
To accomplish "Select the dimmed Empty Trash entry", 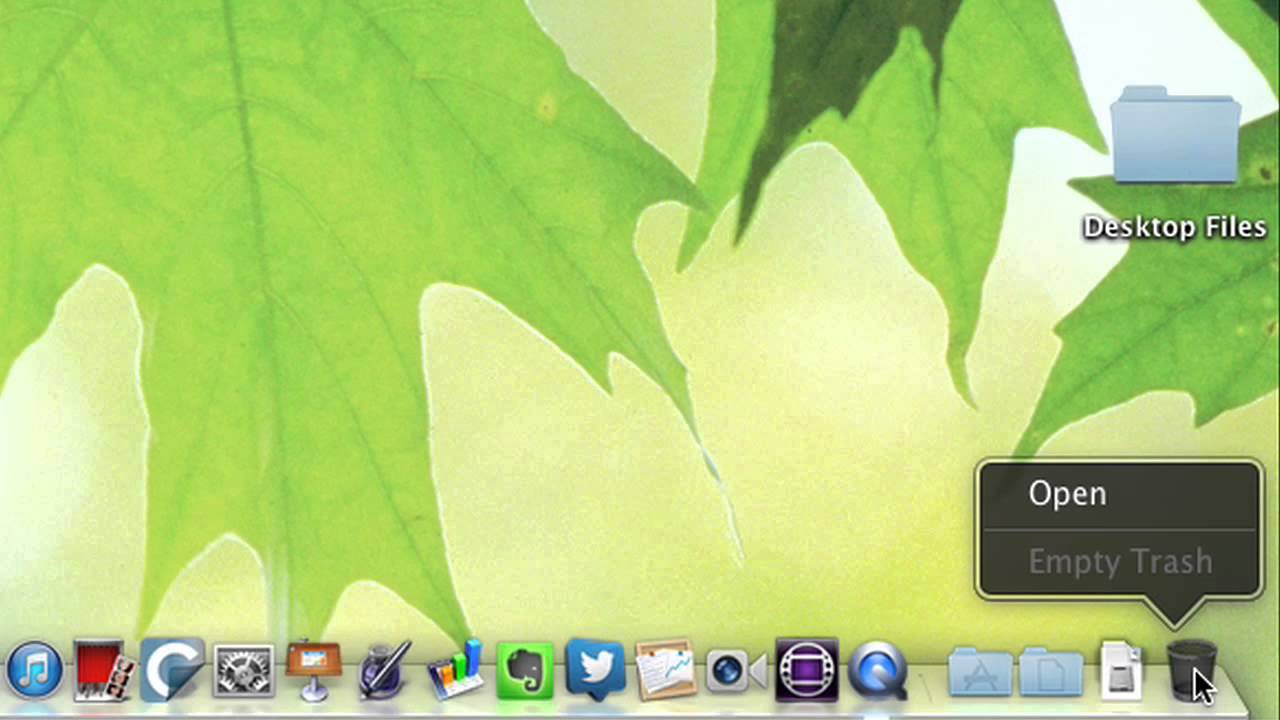I will pyautogui.click(x=1119, y=561).
